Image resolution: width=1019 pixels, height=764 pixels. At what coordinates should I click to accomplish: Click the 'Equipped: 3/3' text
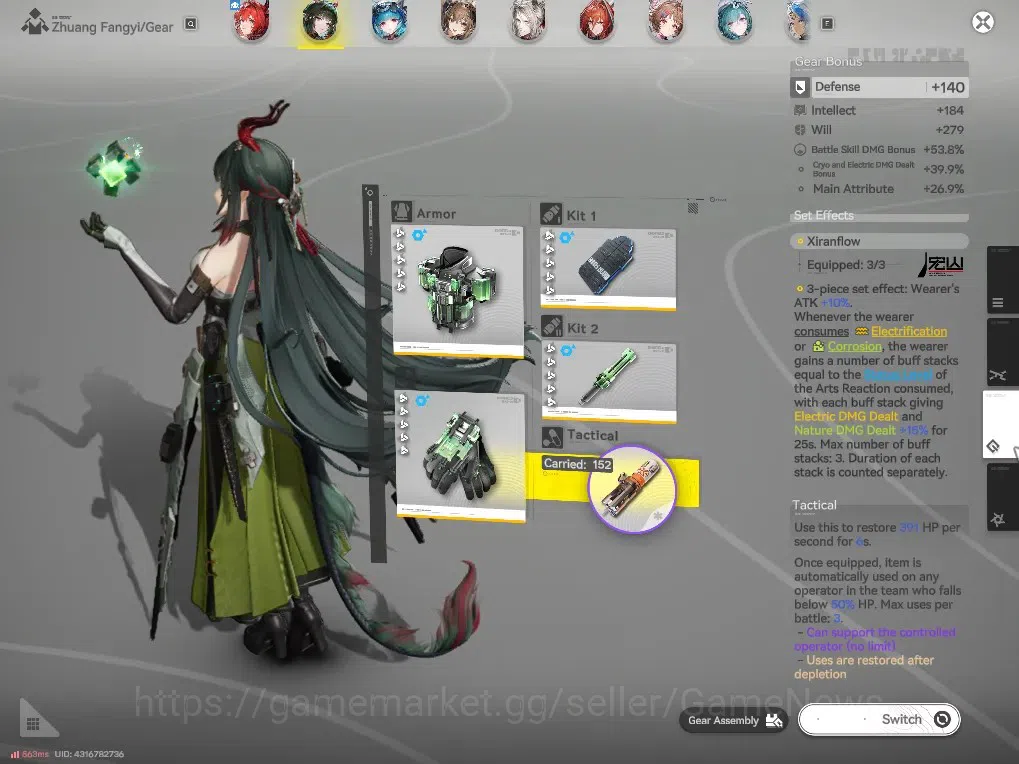(x=846, y=264)
